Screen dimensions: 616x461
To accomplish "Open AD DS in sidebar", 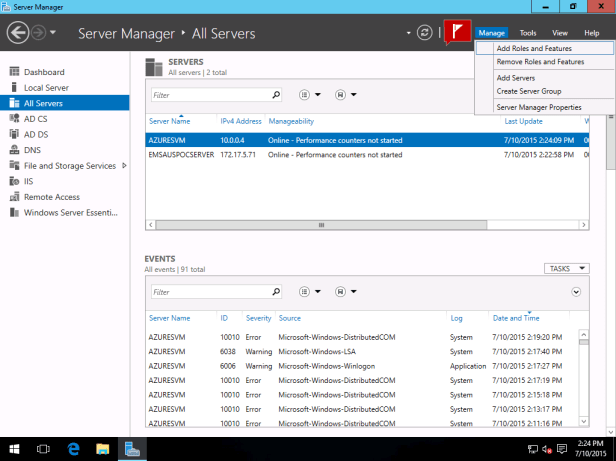I will click(x=36, y=134).
